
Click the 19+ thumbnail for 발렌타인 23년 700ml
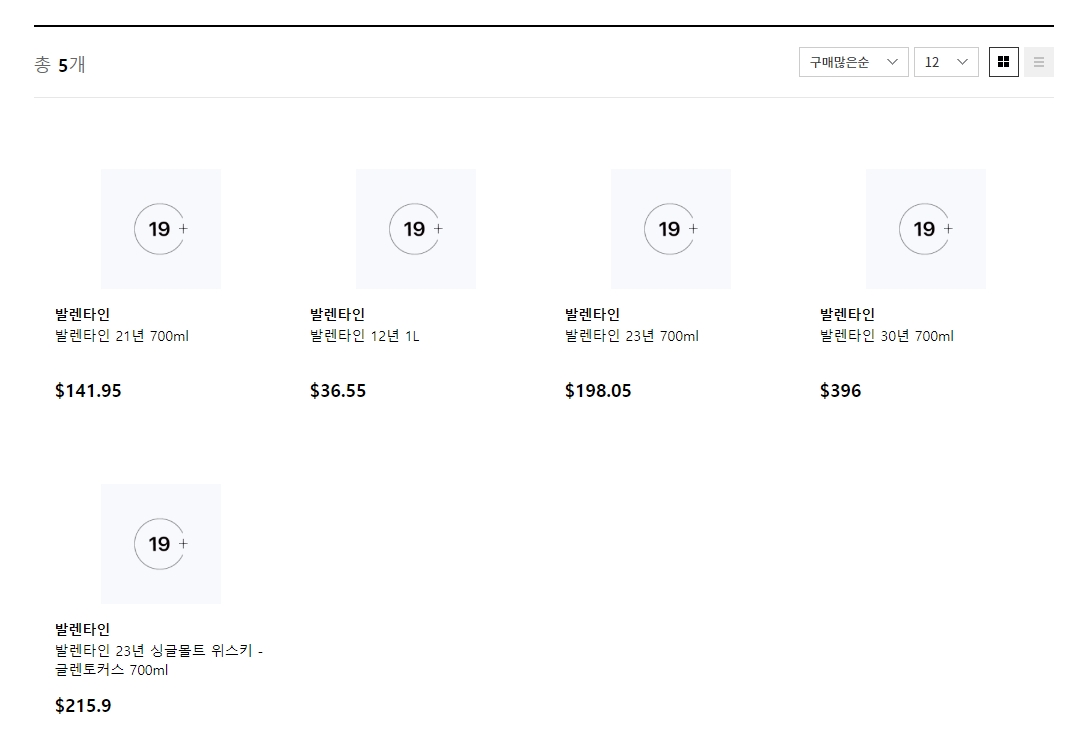(x=671, y=229)
